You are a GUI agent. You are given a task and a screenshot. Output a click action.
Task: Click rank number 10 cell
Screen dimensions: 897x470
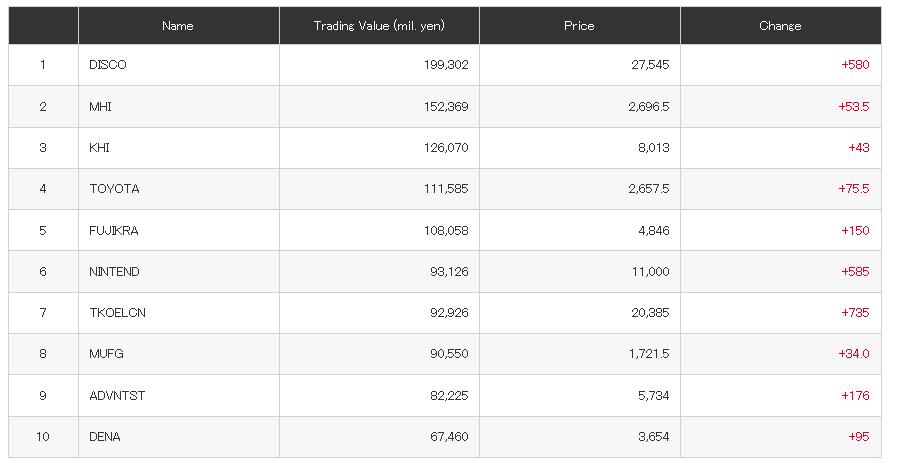43,437
